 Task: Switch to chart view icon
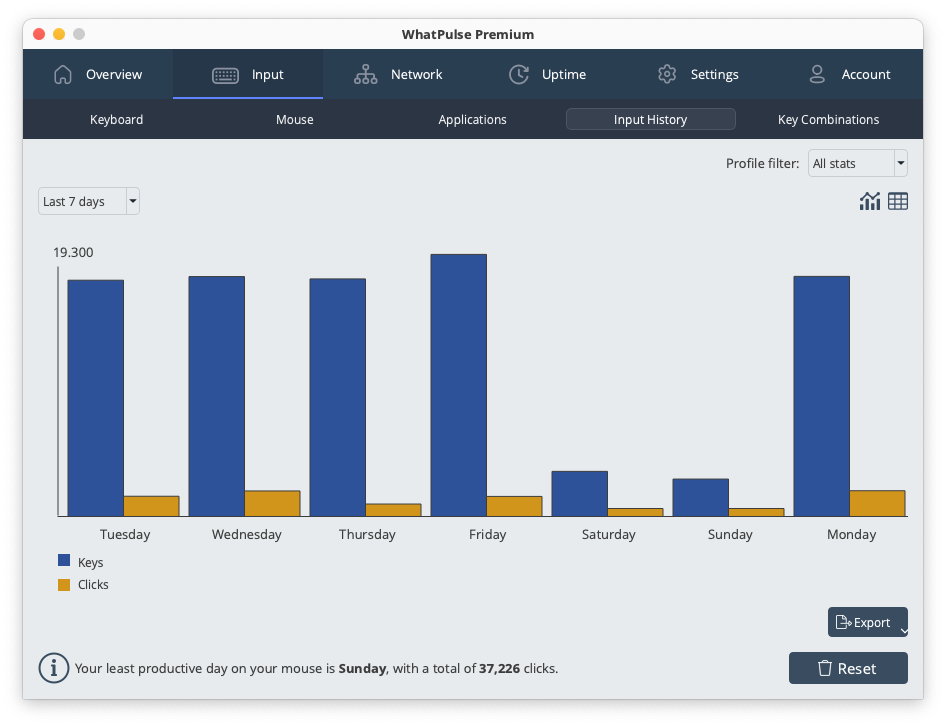pos(870,201)
